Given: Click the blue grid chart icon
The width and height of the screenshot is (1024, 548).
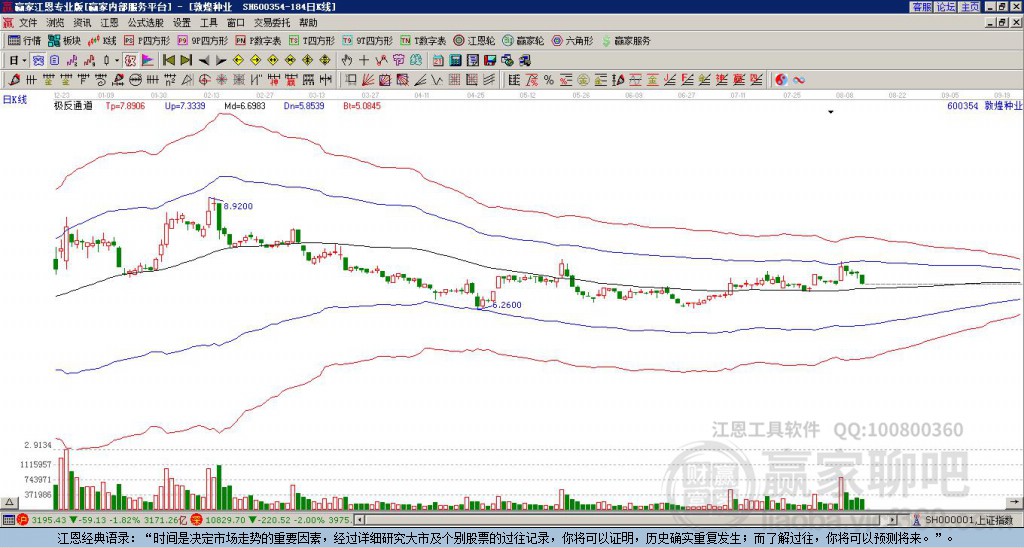Looking at the screenshot, I should coord(37,61).
